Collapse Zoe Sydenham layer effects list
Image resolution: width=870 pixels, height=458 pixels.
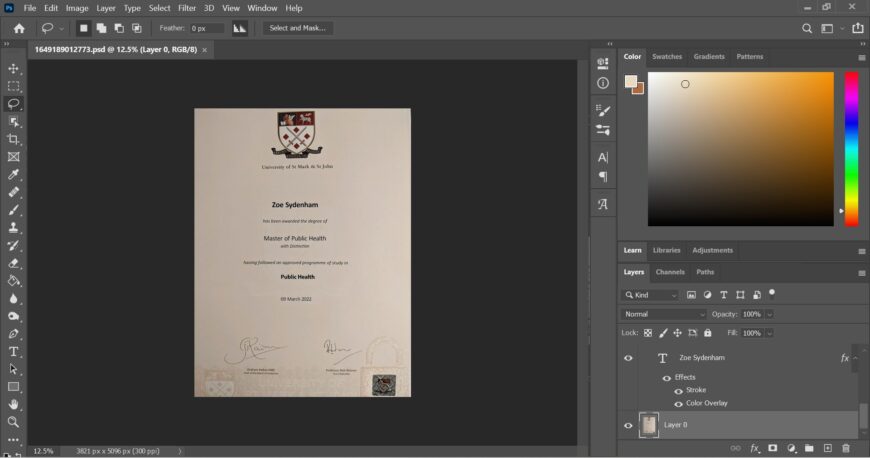(856, 358)
